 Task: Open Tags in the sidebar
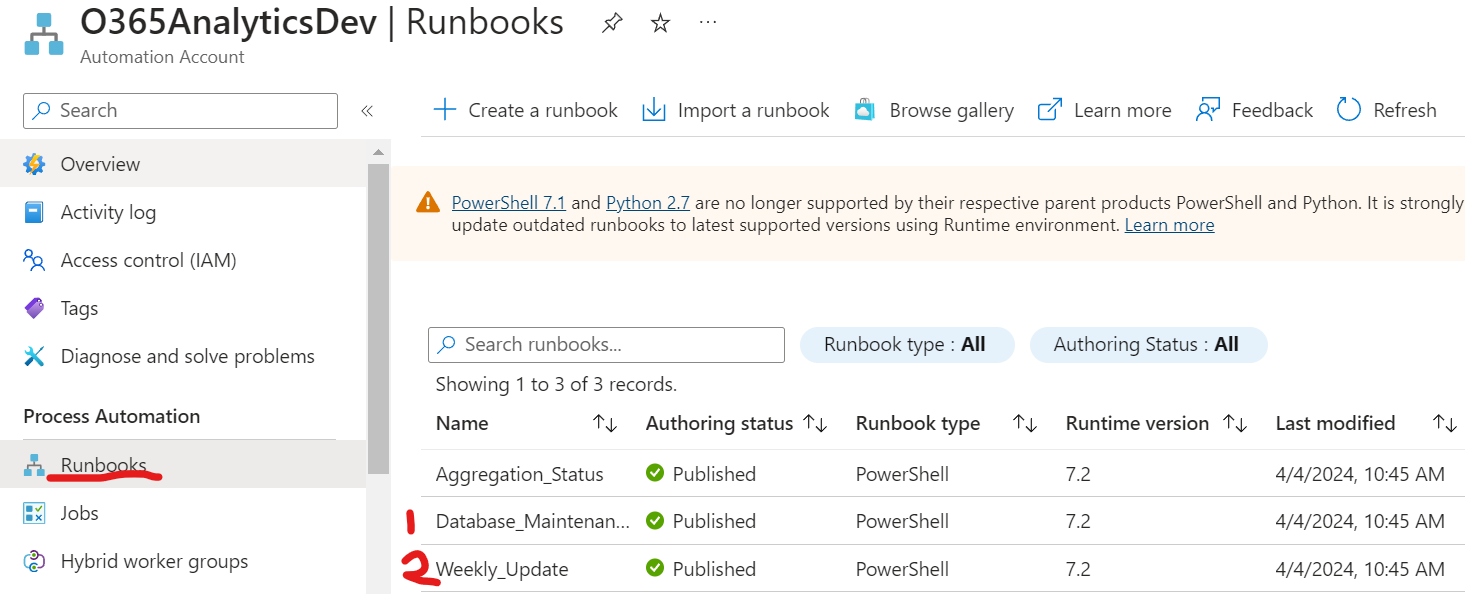point(184,308)
